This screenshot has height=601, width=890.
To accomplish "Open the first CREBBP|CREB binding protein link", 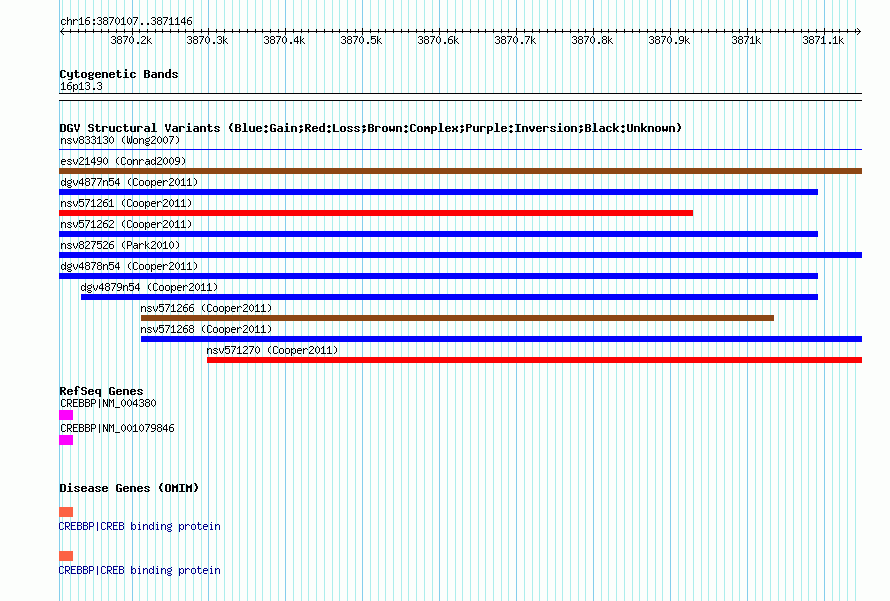I will 140,526.
